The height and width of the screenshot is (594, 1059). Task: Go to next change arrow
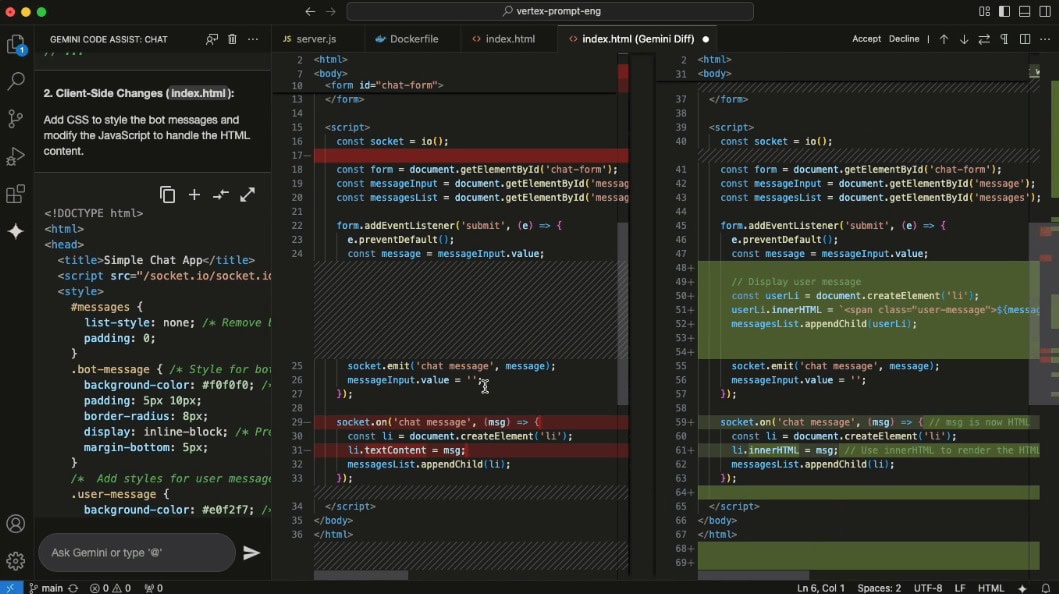click(x=964, y=39)
